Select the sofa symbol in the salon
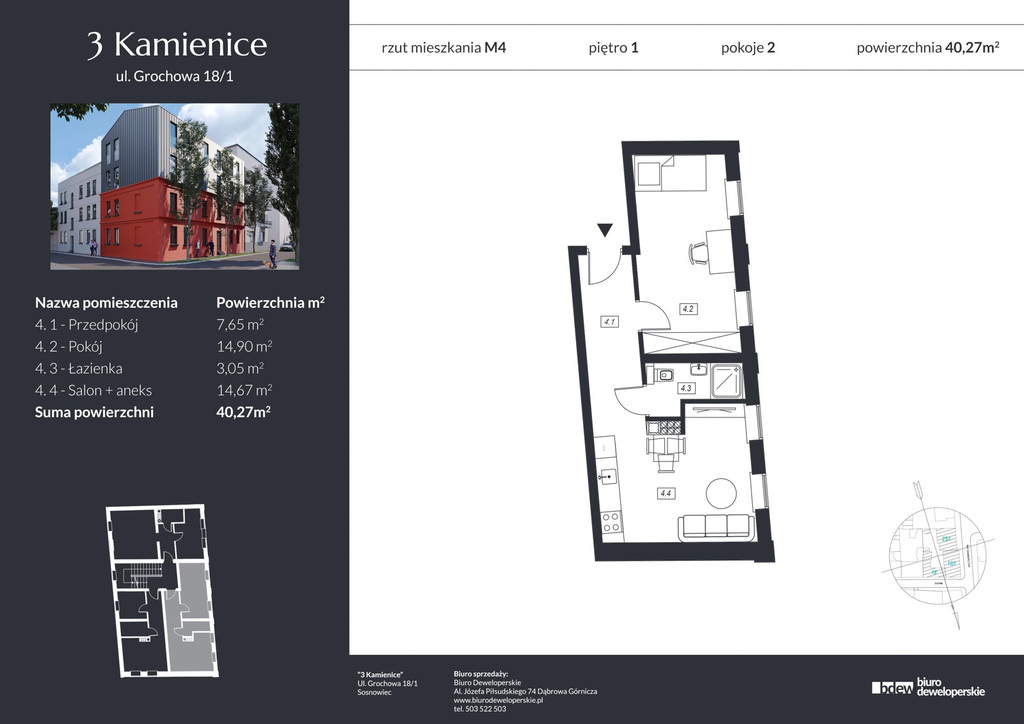1024x724 pixels. point(715,526)
